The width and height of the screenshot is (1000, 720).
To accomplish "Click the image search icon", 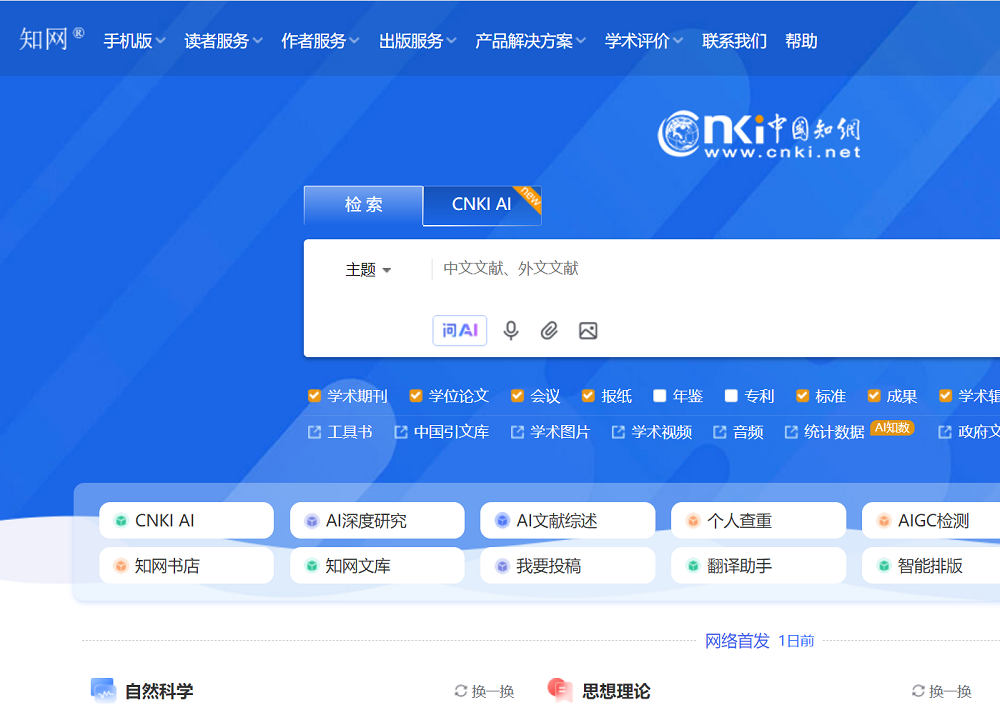I will [x=588, y=330].
